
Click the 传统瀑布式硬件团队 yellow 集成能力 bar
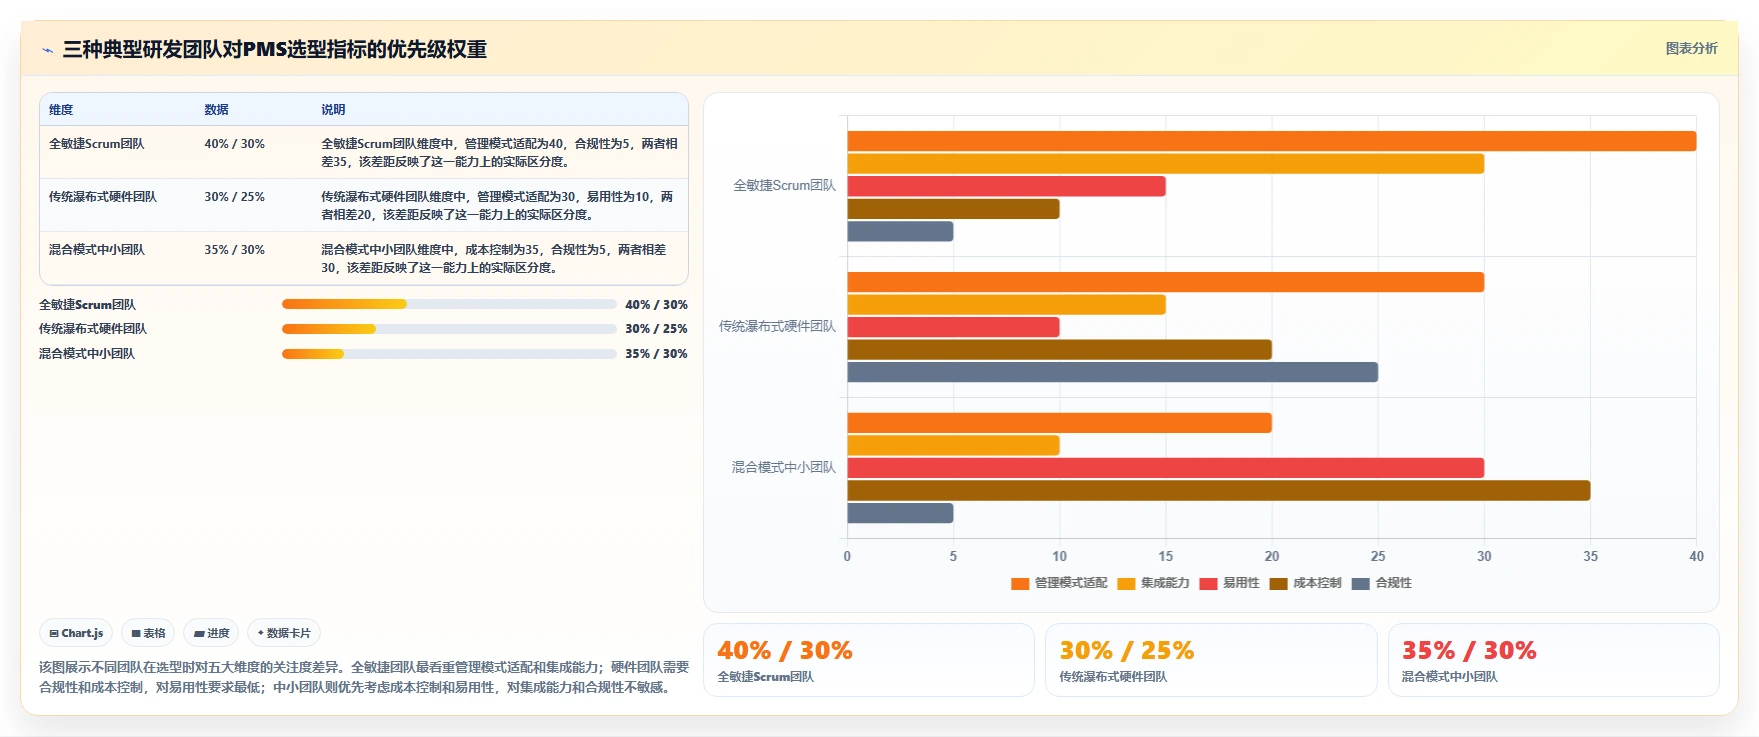[x=1006, y=305]
